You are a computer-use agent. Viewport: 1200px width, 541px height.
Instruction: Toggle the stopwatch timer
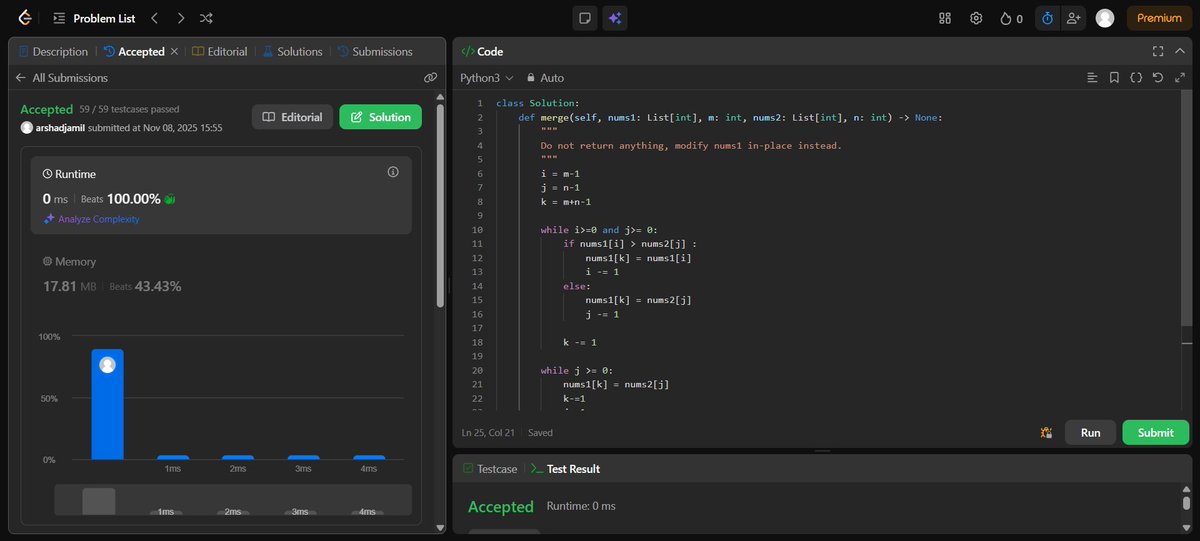(x=1047, y=18)
